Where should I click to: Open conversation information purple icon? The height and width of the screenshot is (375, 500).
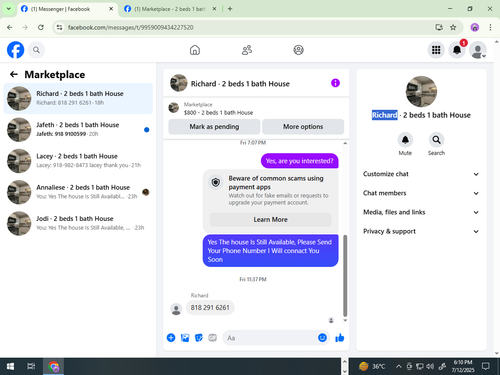point(335,83)
